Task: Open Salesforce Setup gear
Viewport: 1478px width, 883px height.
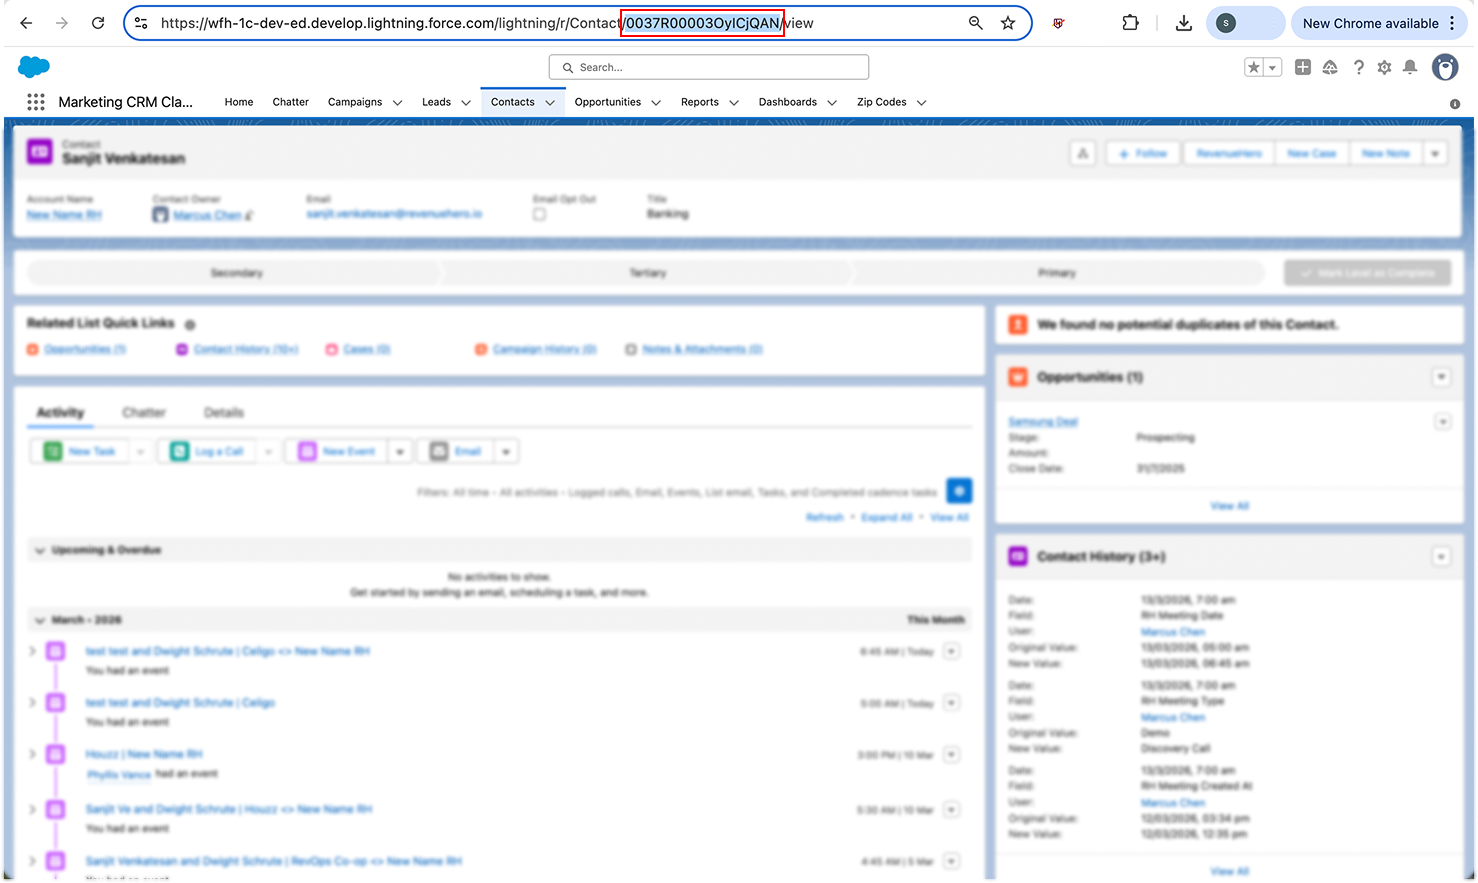Action: pyautogui.click(x=1385, y=67)
